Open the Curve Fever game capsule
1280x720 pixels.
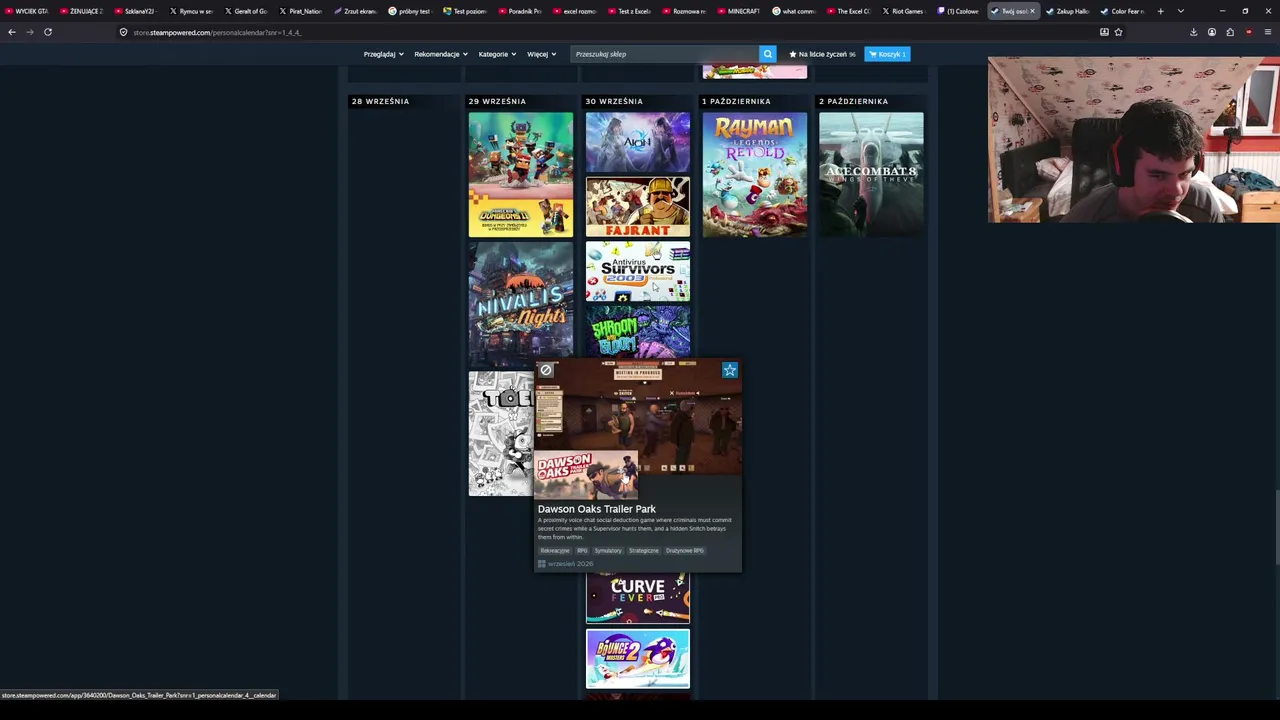point(638,598)
